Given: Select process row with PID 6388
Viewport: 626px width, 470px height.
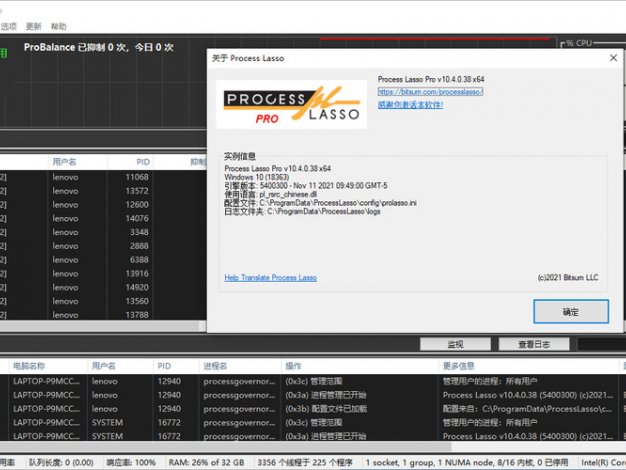Looking at the screenshot, I should [103, 260].
